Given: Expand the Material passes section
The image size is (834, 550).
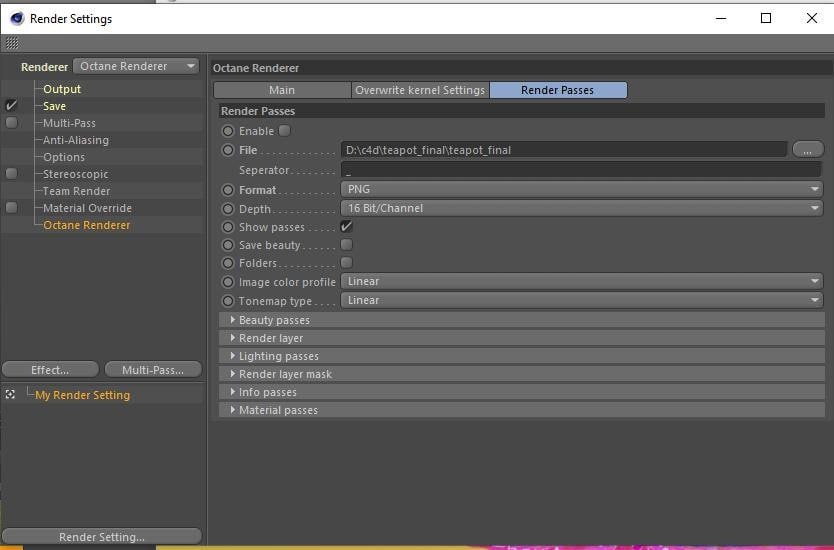Looking at the screenshot, I should coord(522,410).
